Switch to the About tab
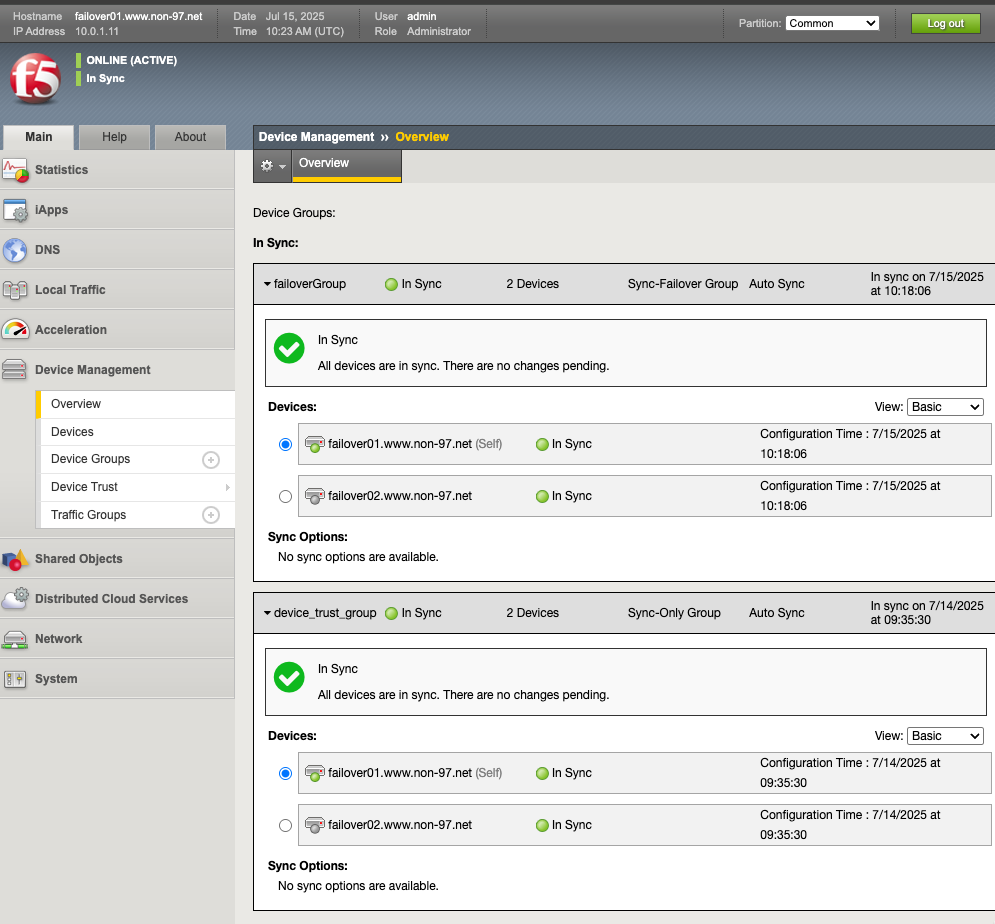This screenshot has height=924, width=995. [x=190, y=137]
